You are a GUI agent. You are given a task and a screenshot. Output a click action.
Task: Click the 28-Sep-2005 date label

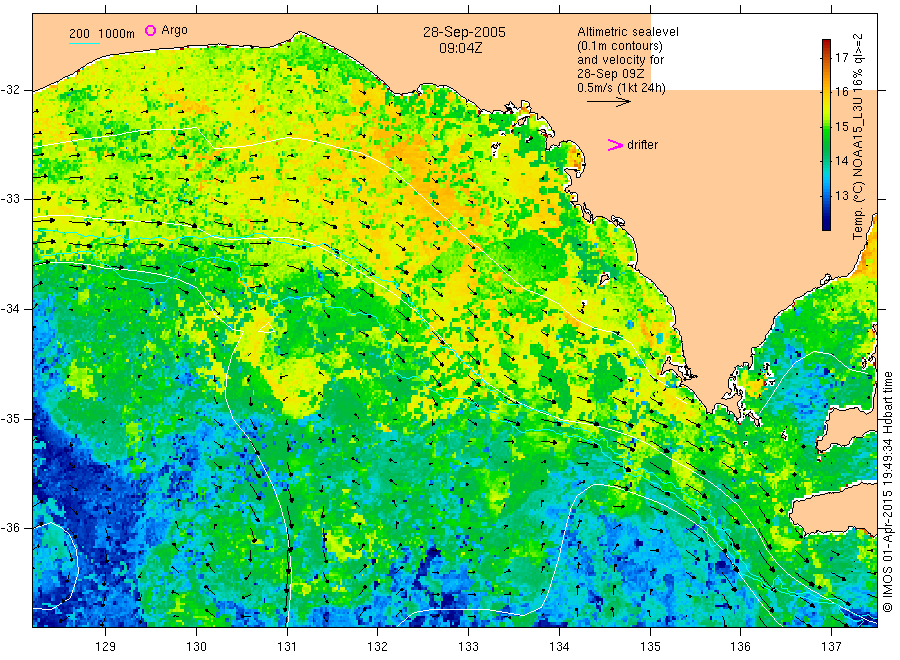coord(464,32)
